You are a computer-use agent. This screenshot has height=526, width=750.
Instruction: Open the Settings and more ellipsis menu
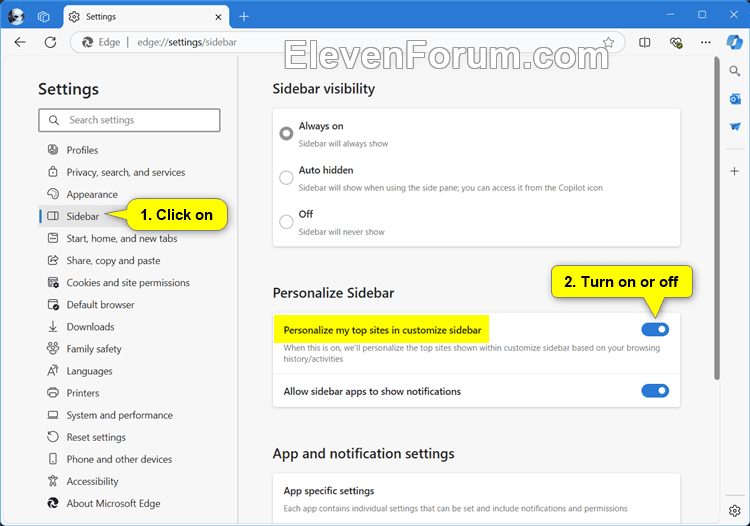click(706, 43)
